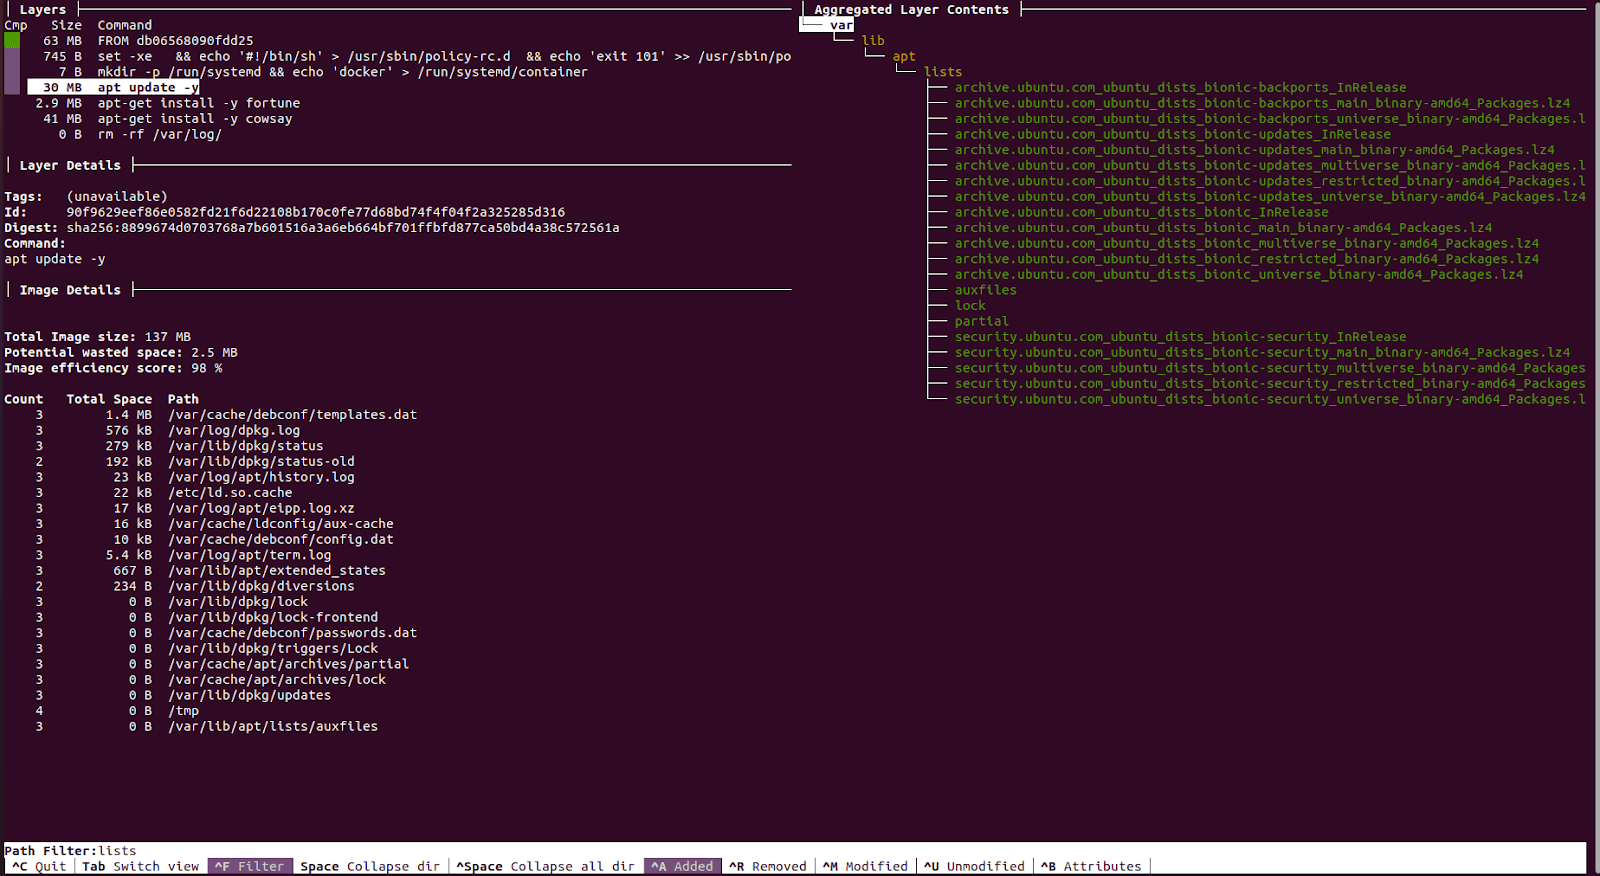Select the auxfiles tree entry
Image resolution: width=1600 pixels, height=876 pixels.
(x=985, y=290)
